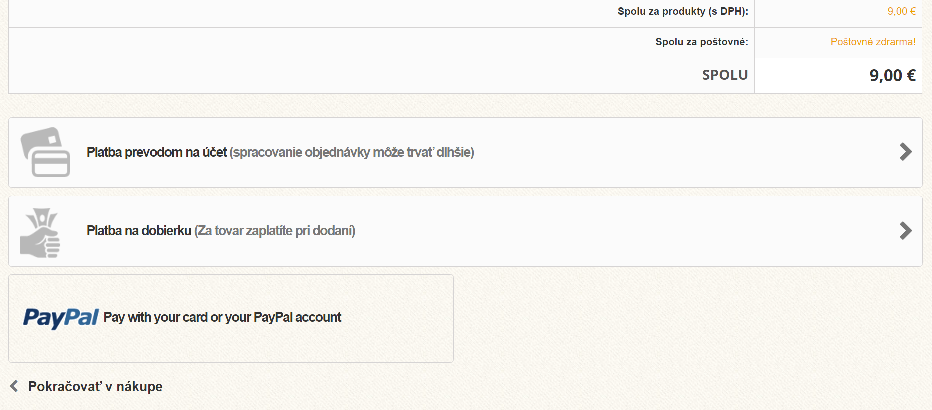
Task: Click the Poštovné zdrarma! shipping text
Action: 872,42
